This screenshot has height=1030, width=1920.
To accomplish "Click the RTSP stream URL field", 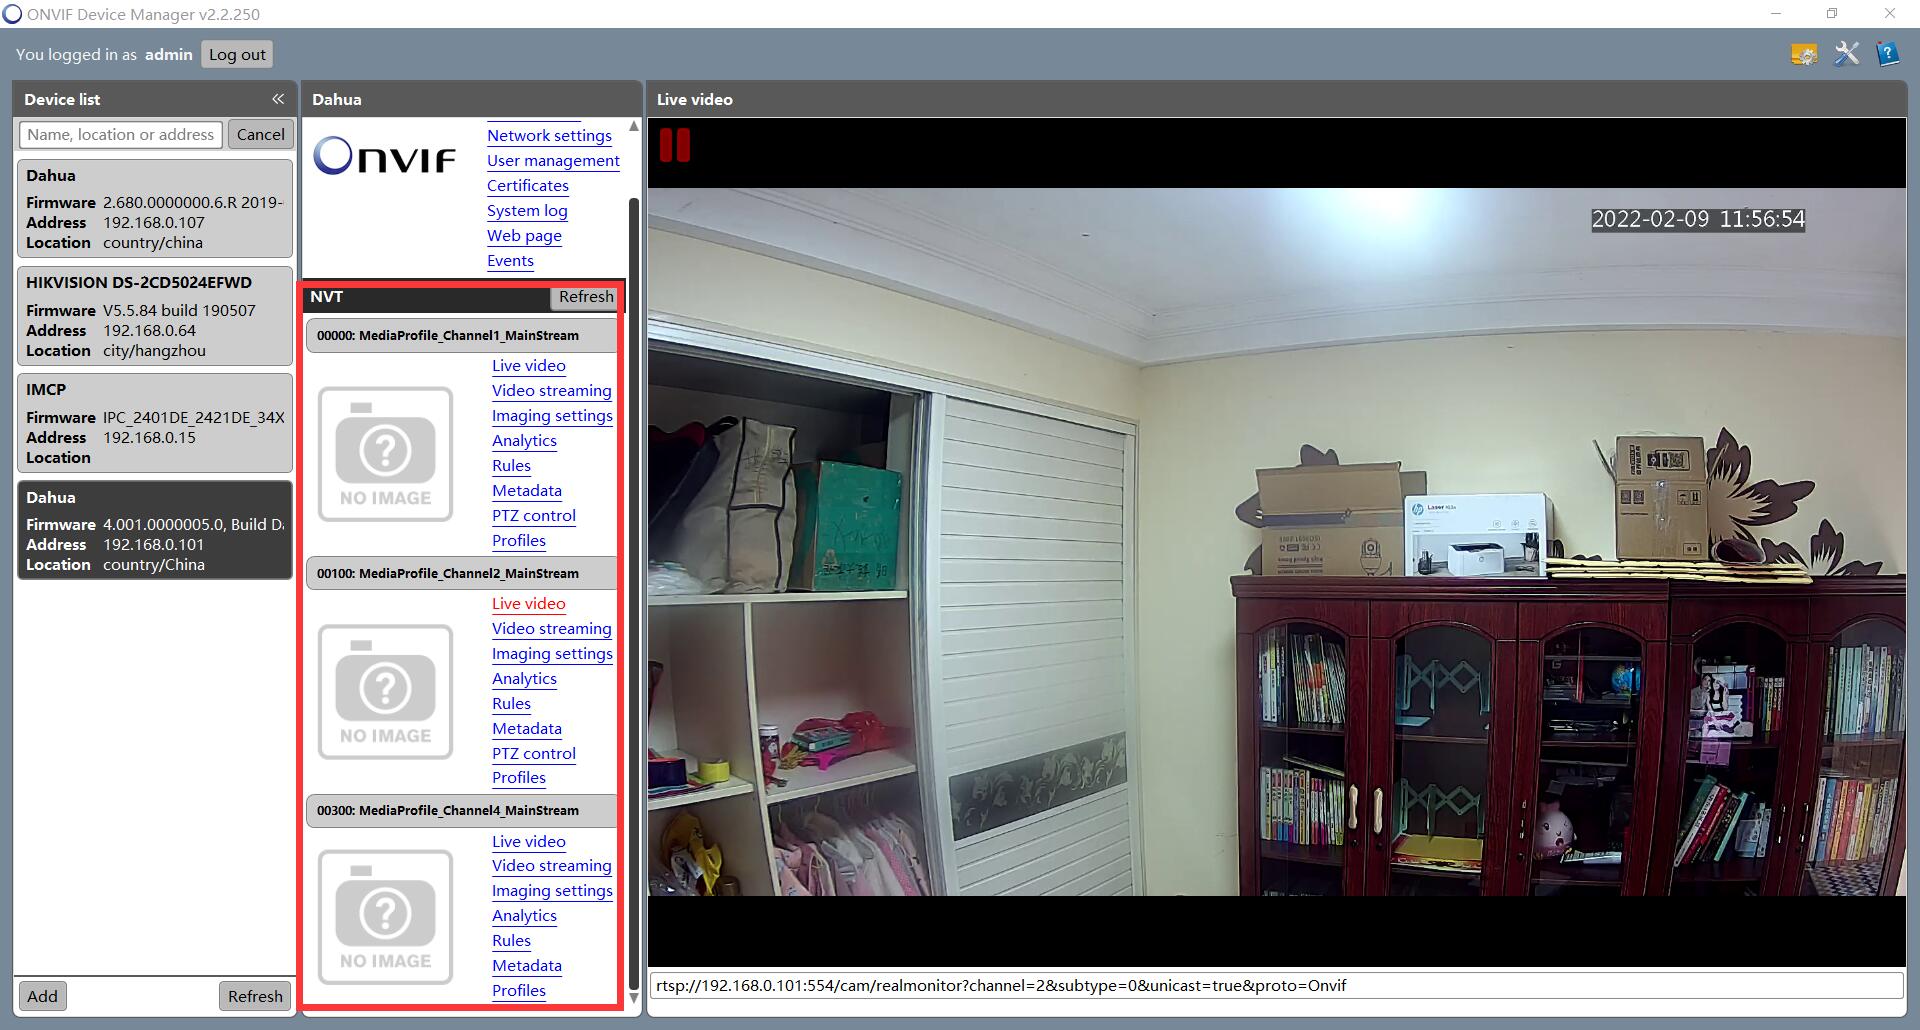I will point(1275,986).
